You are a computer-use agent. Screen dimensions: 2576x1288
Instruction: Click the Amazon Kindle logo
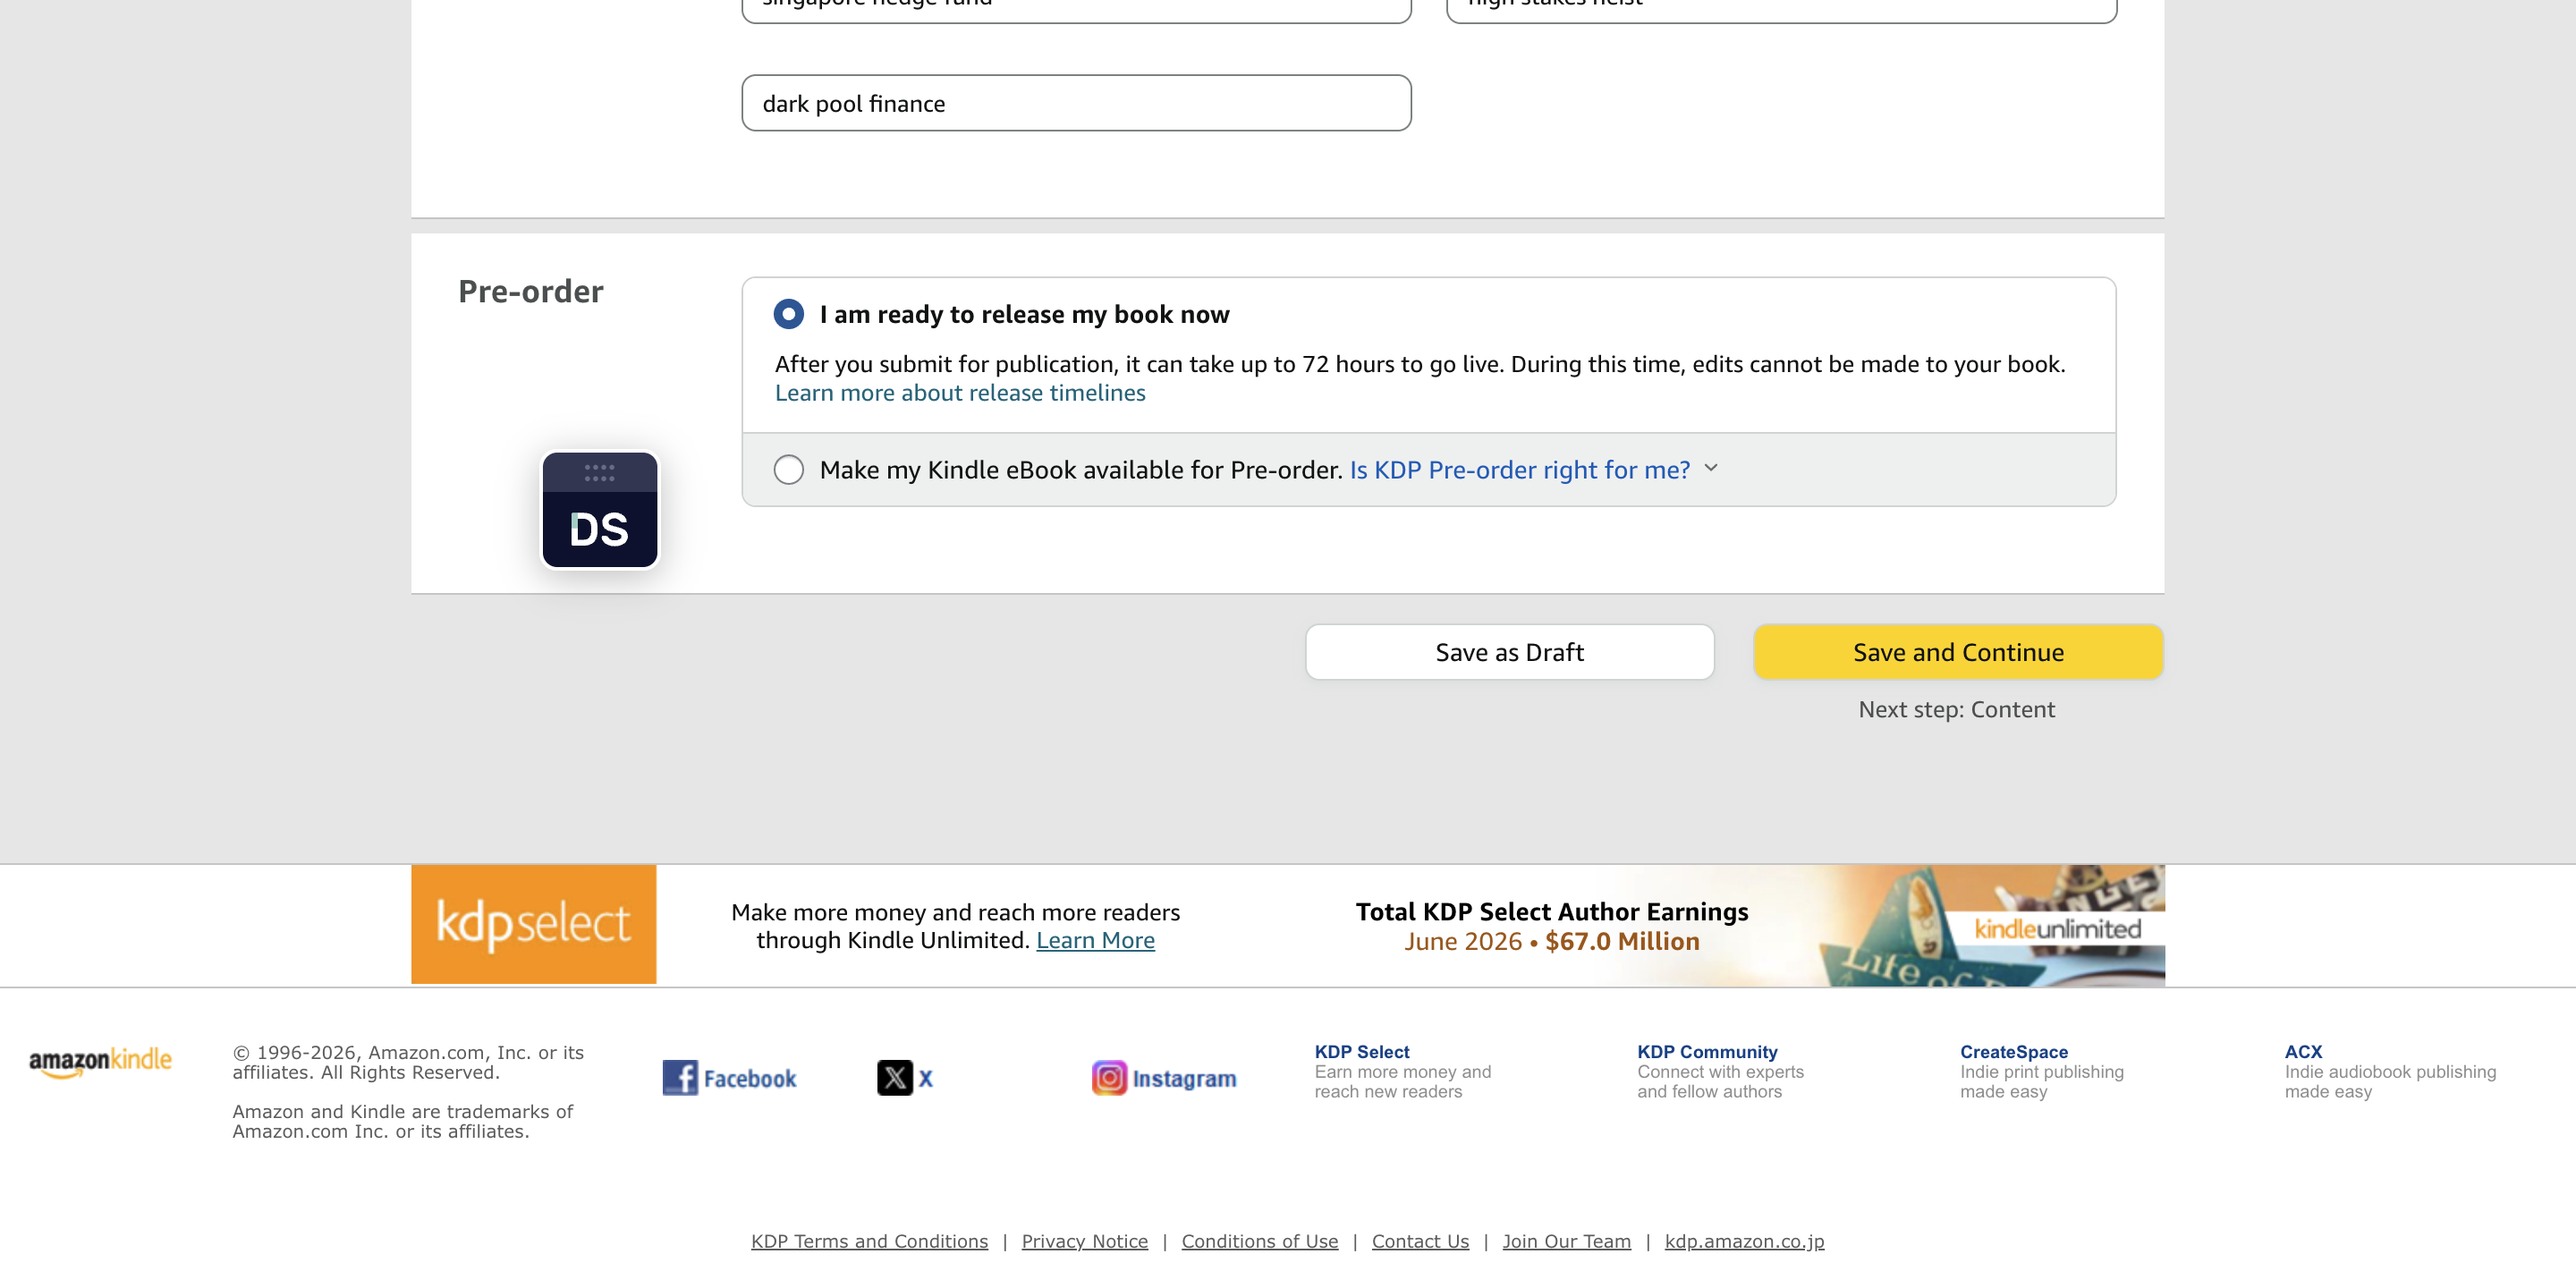click(x=100, y=1062)
